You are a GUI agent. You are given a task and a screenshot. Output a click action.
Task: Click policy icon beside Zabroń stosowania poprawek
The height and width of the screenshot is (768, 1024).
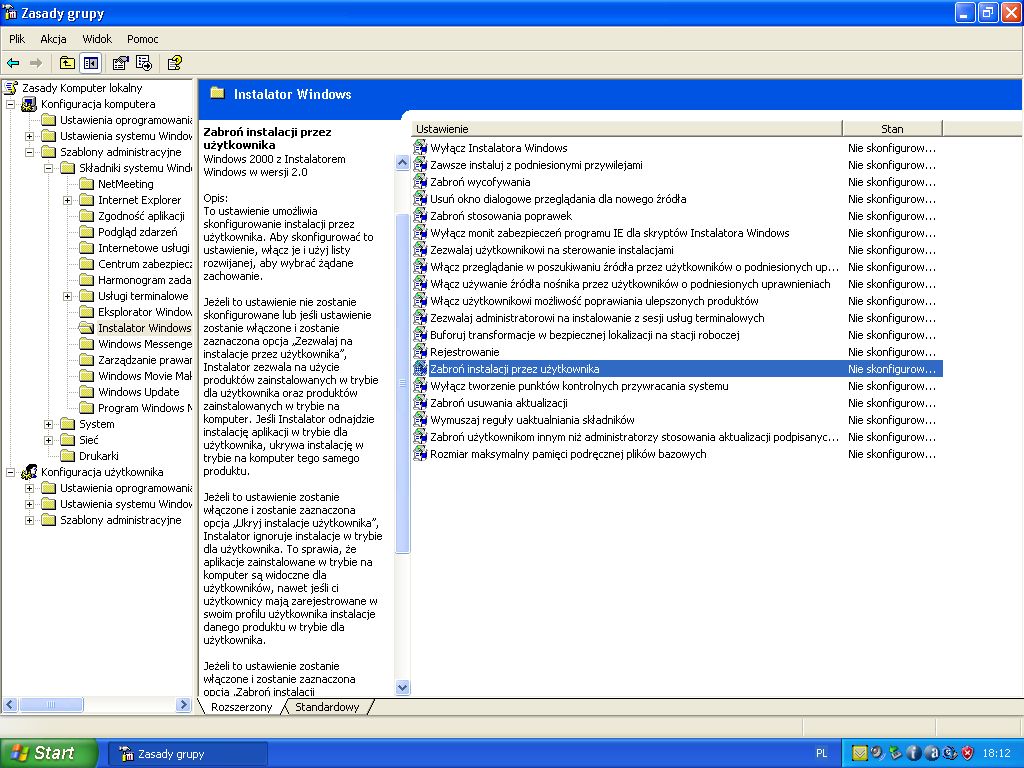(421, 216)
